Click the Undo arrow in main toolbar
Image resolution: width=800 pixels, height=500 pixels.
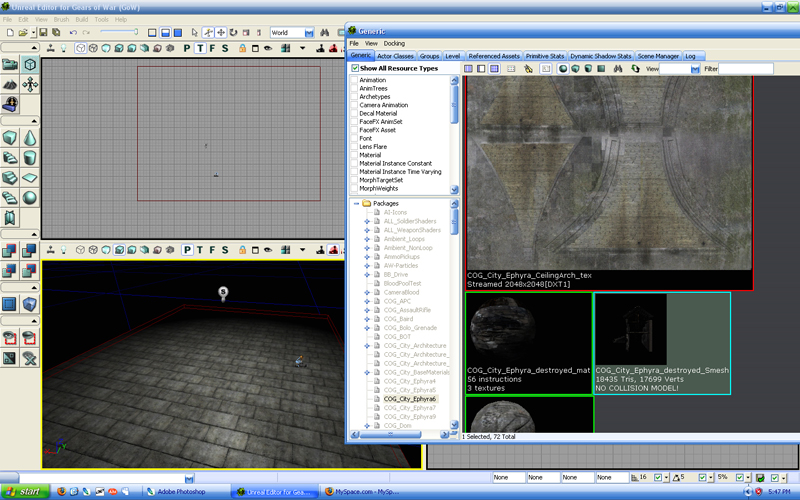pos(73,32)
